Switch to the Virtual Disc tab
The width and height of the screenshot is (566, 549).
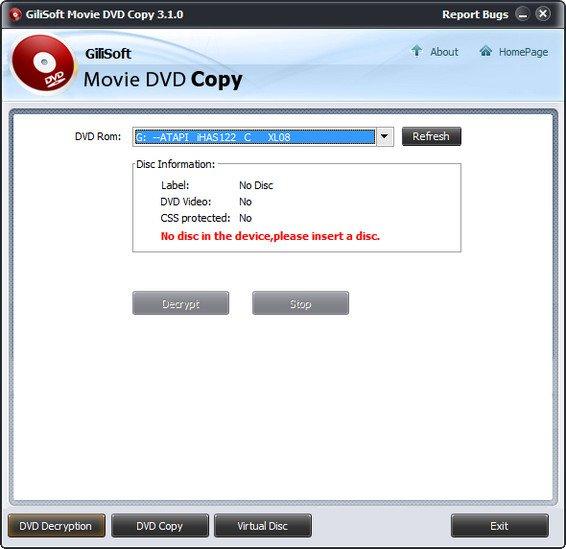(x=262, y=526)
